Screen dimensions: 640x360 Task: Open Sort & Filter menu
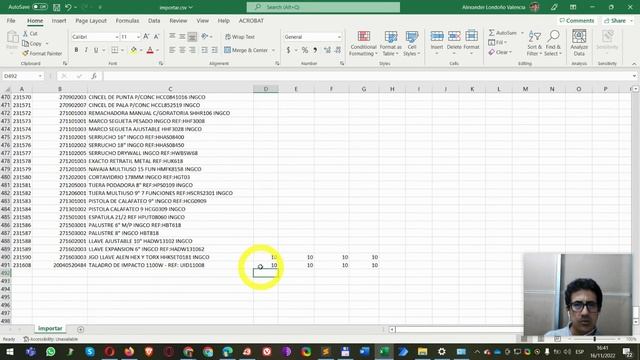[x=533, y=43]
